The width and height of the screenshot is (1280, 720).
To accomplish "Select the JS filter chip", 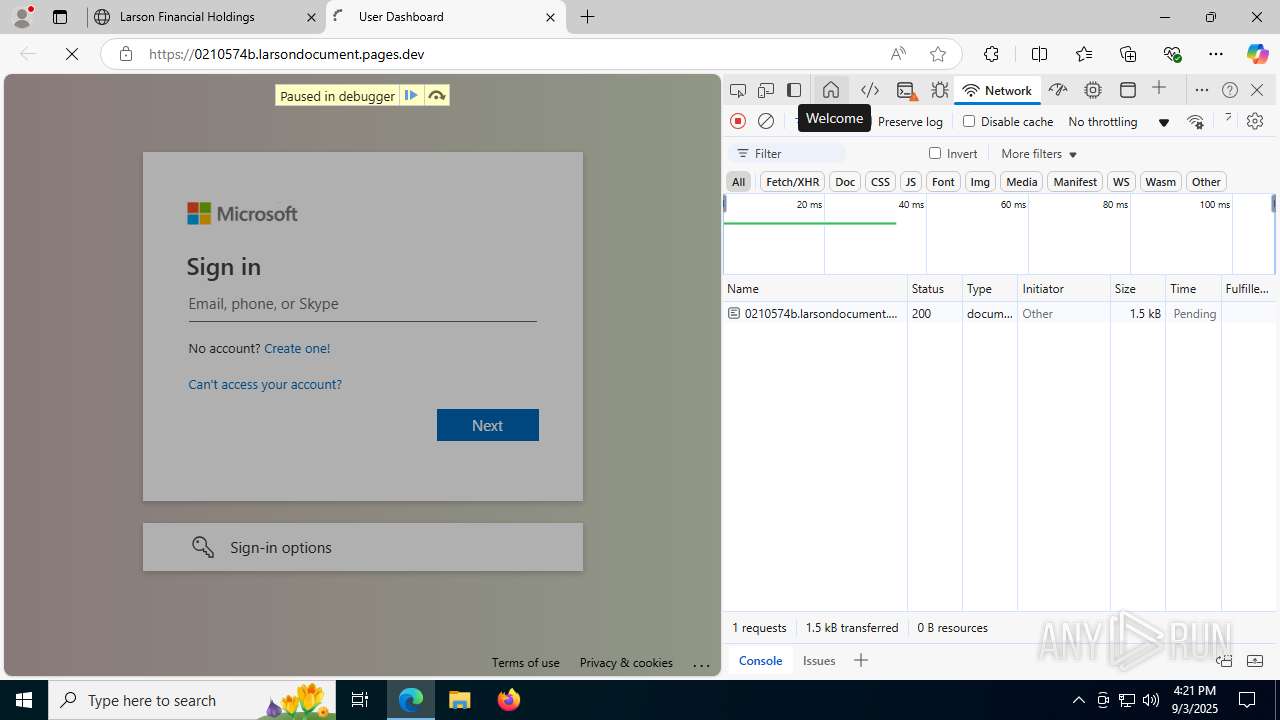I will (910, 182).
